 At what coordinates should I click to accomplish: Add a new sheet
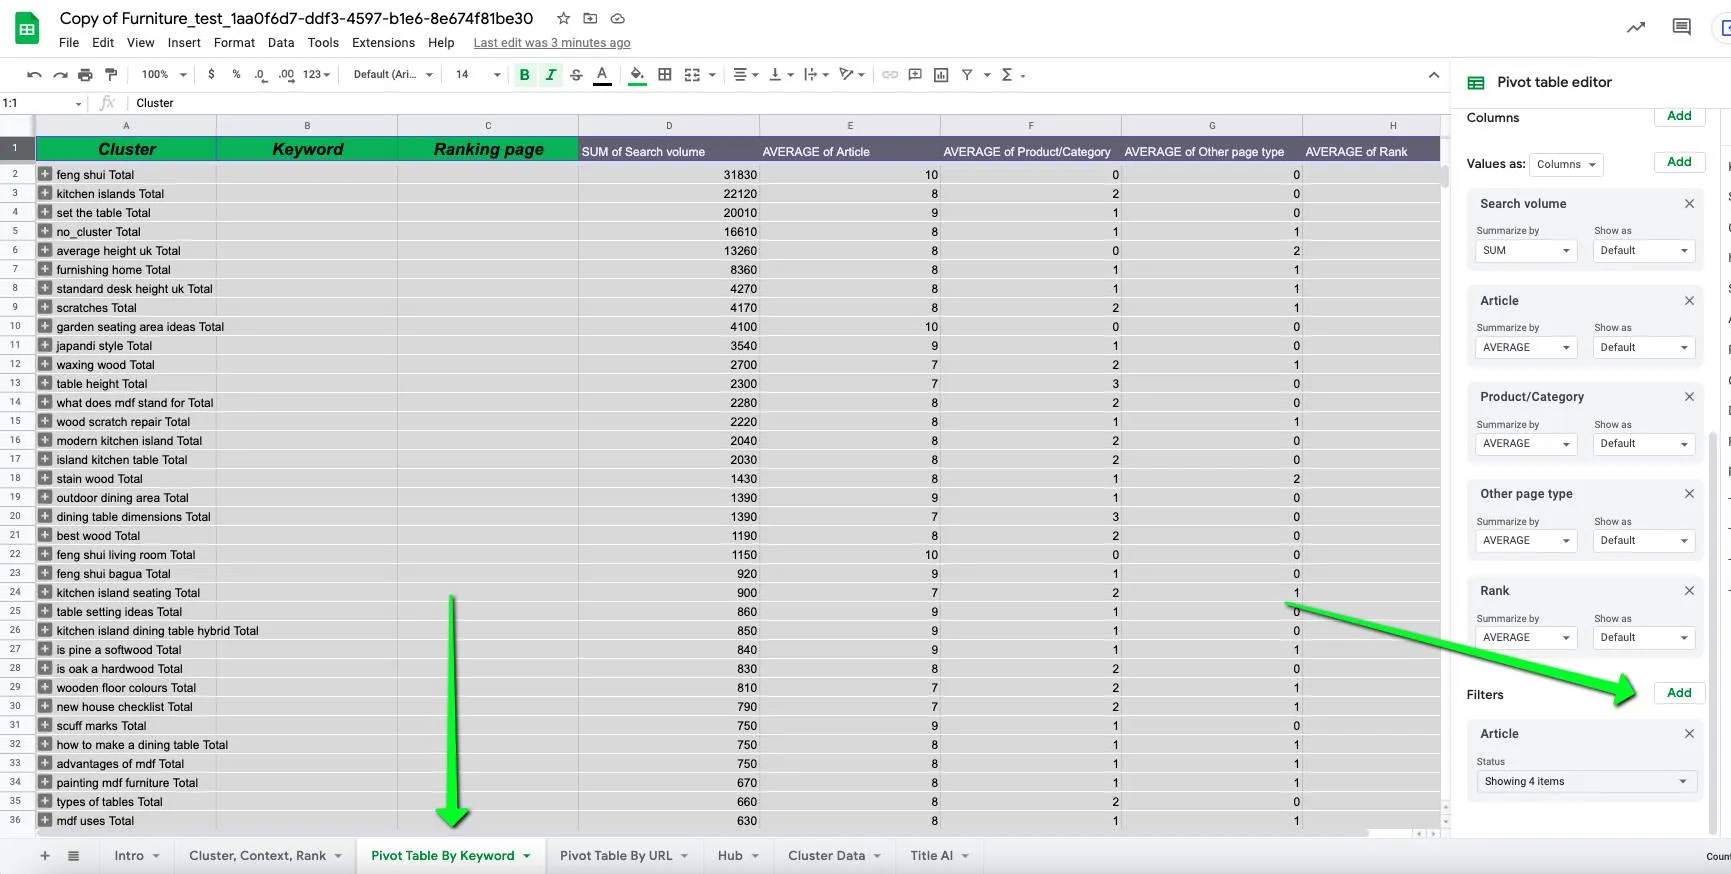pyautogui.click(x=44, y=856)
